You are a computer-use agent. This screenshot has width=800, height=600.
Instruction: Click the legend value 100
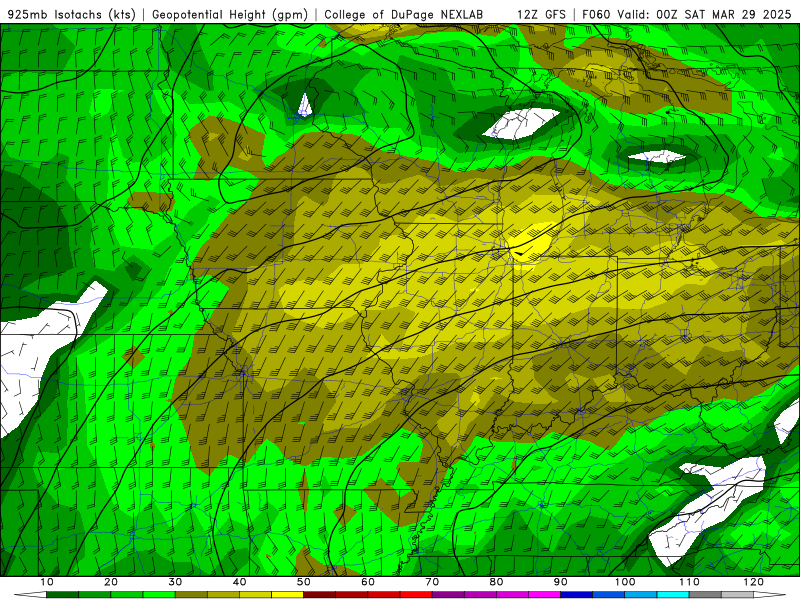pyautogui.click(x=625, y=582)
